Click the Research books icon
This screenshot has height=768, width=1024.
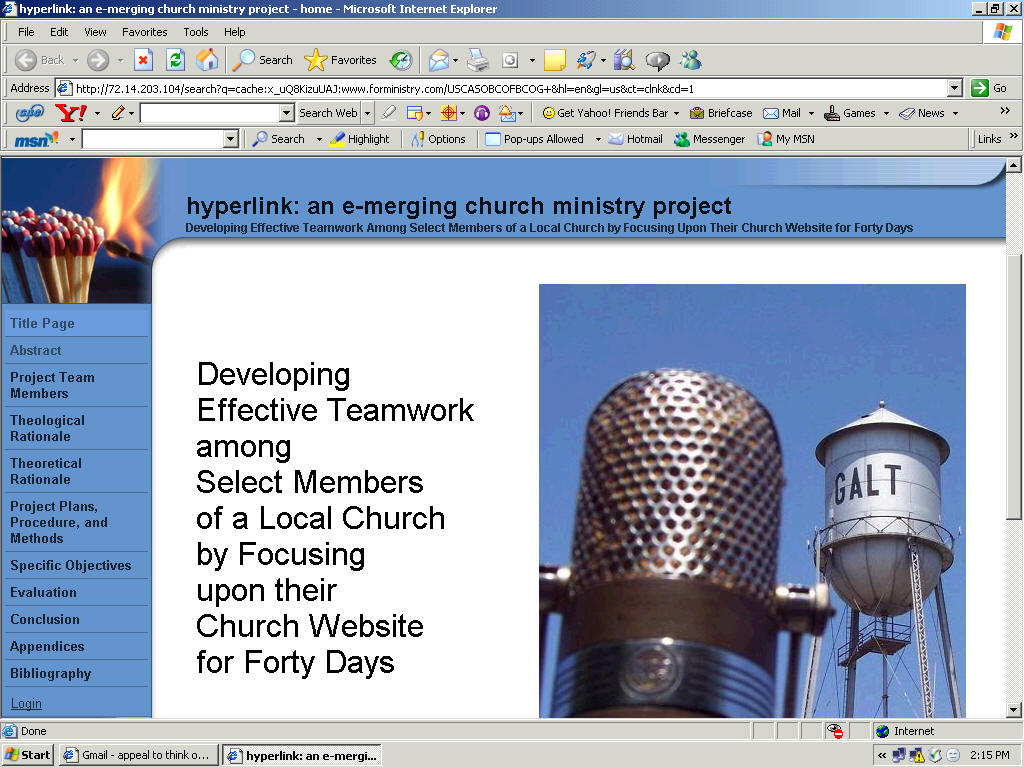coord(624,60)
